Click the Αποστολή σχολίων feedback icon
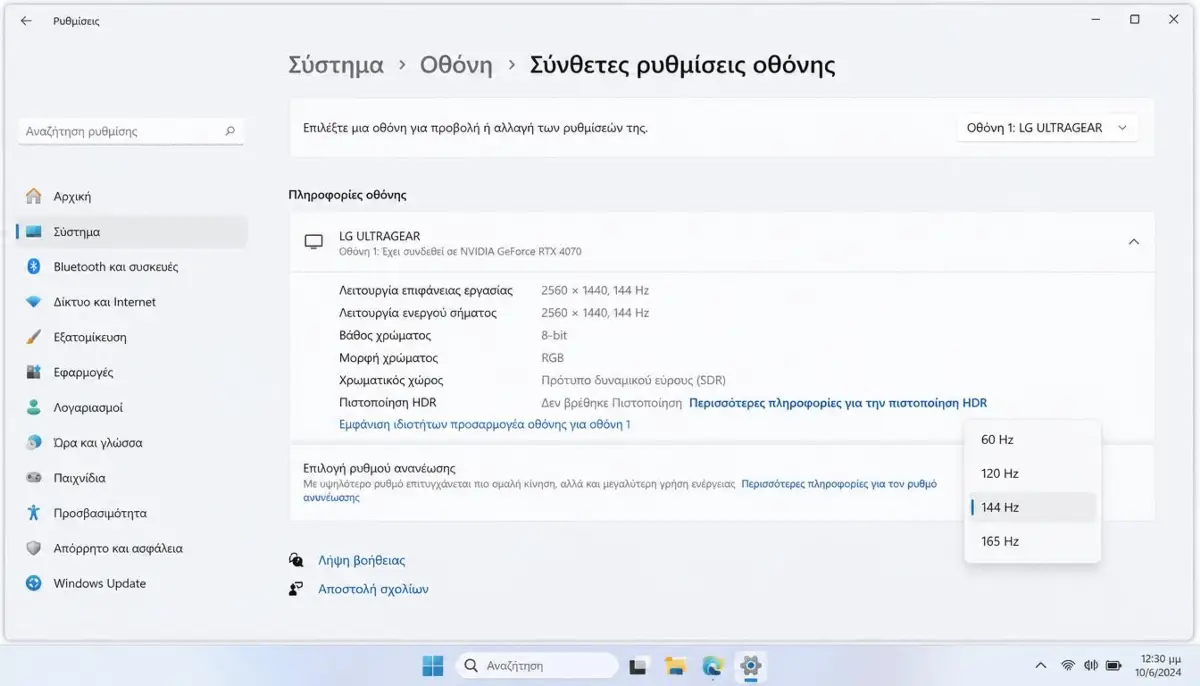Viewport: 1200px width, 686px height. coord(296,589)
